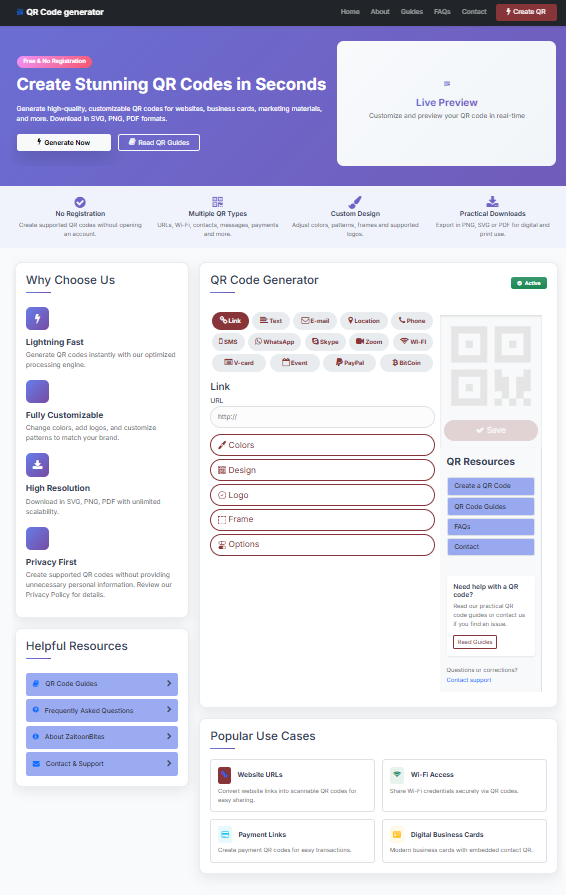Choose the Zoom QR type
Image resolution: width=566 pixels, height=895 pixels.
click(369, 341)
